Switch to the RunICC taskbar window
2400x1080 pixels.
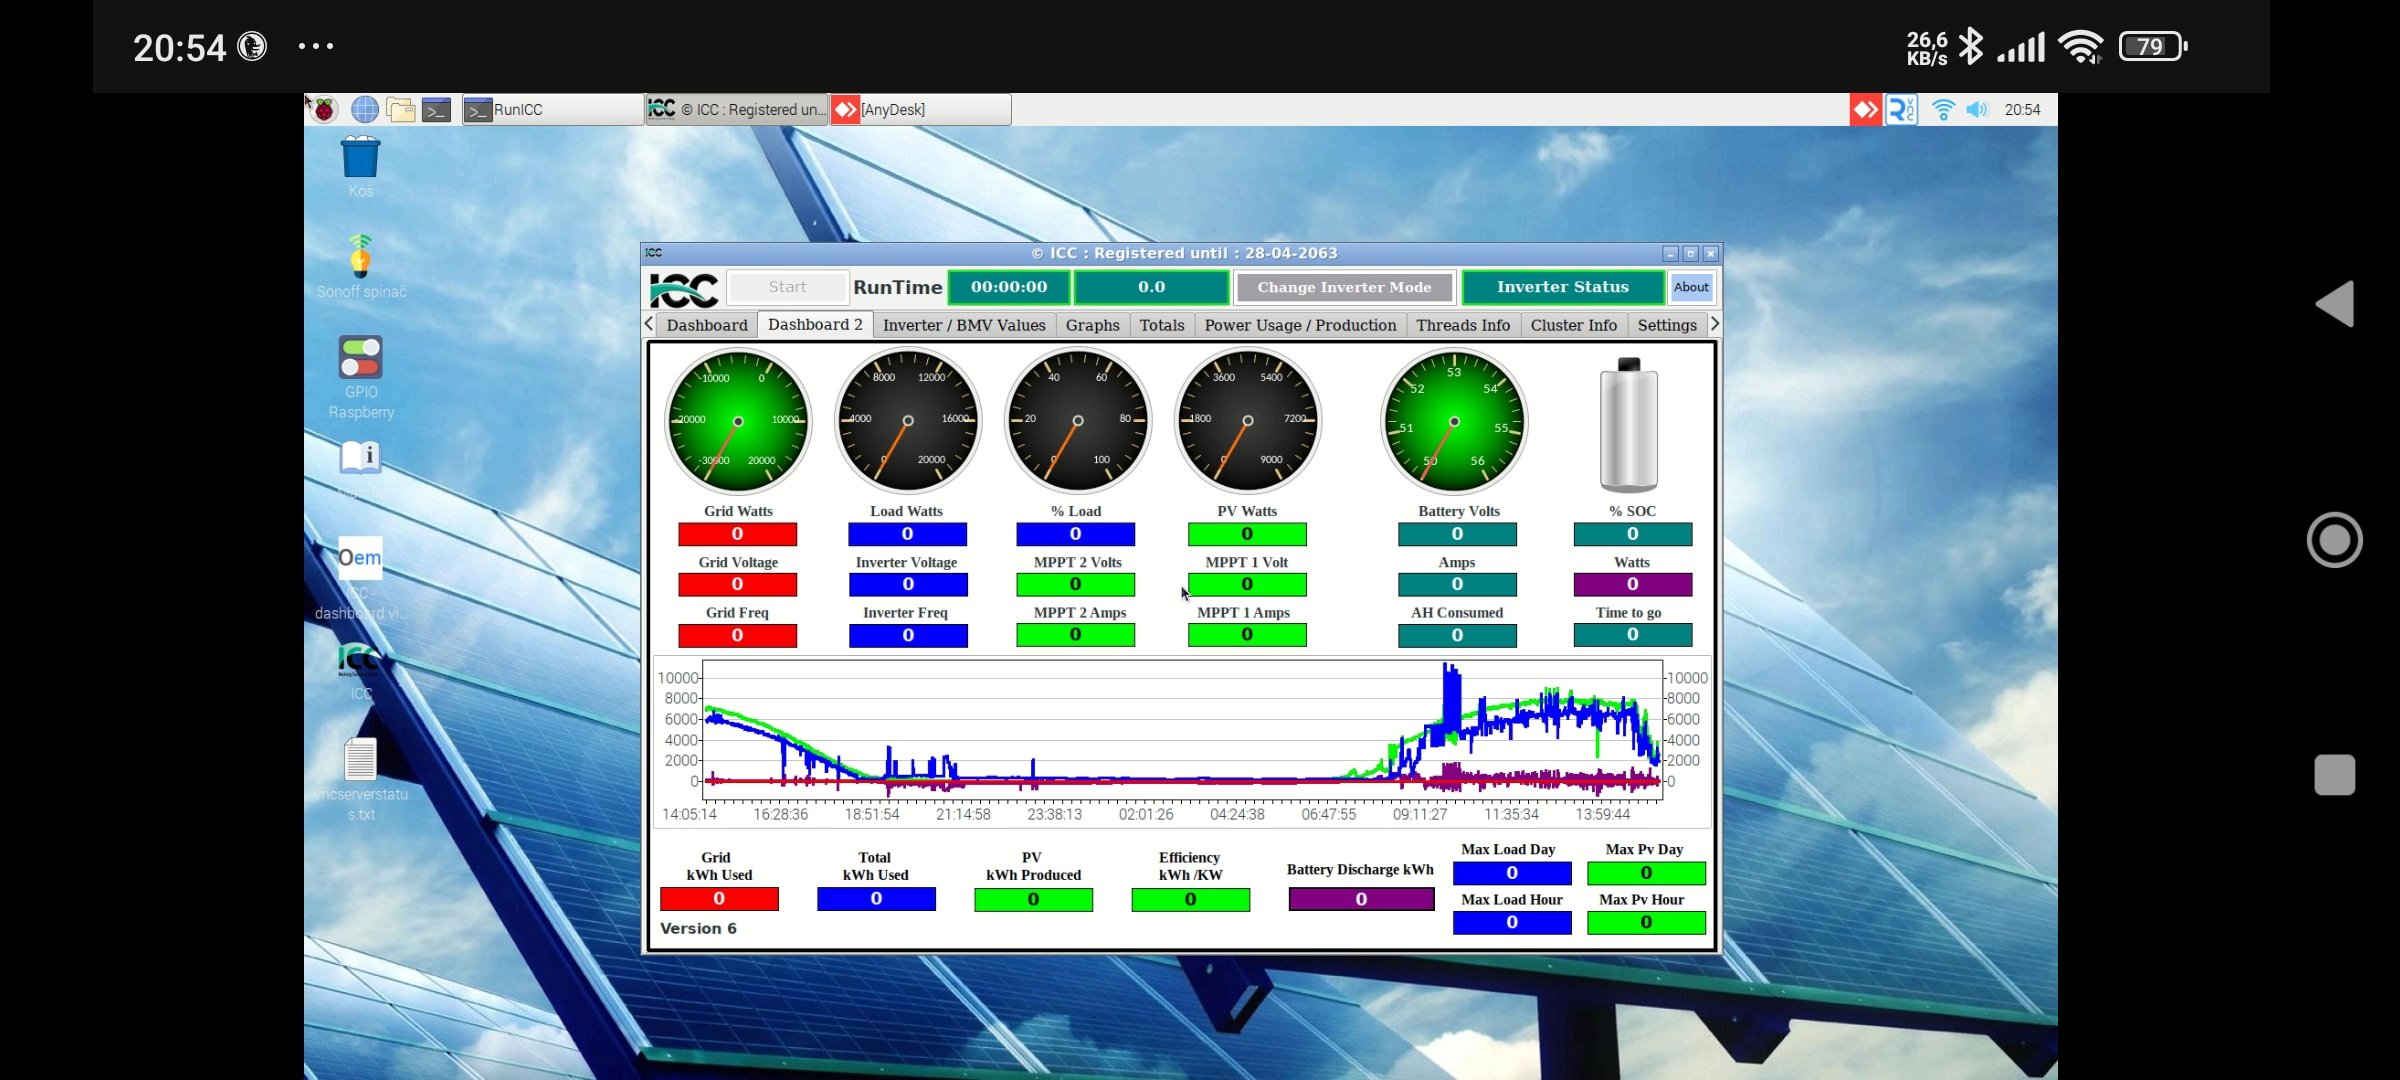552,110
